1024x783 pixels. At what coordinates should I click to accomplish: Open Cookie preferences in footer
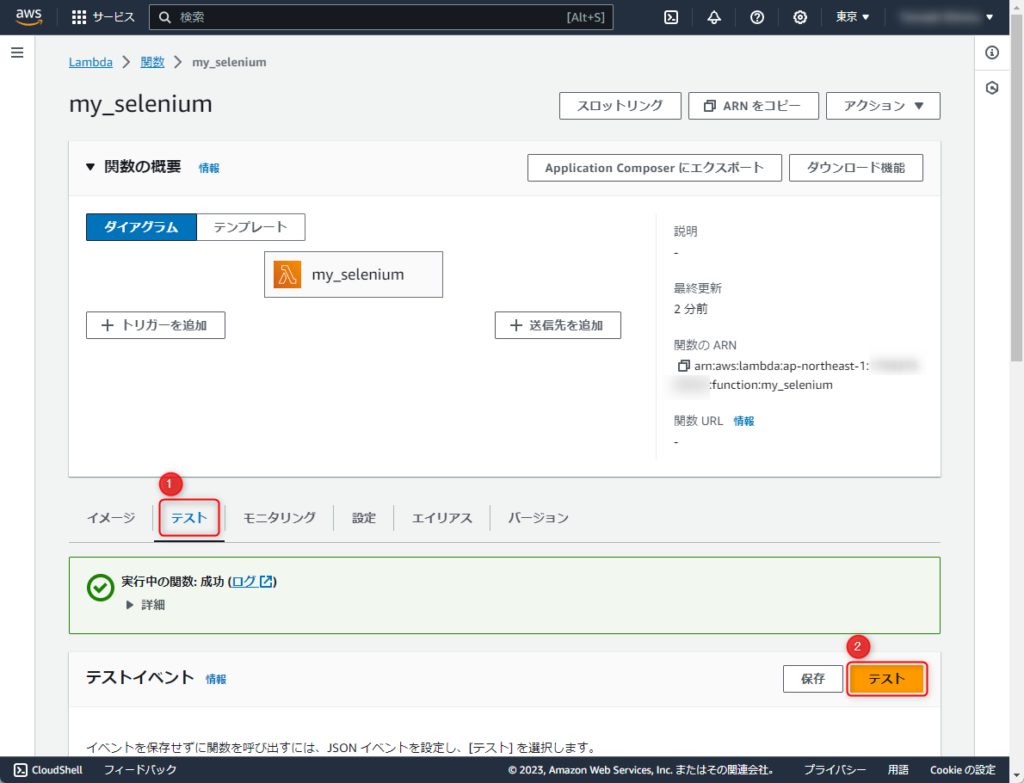click(x=963, y=770)
